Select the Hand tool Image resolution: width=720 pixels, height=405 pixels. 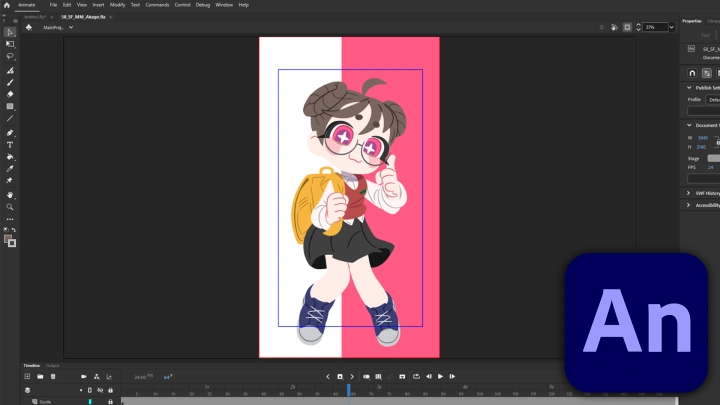(x=10, y=195)
